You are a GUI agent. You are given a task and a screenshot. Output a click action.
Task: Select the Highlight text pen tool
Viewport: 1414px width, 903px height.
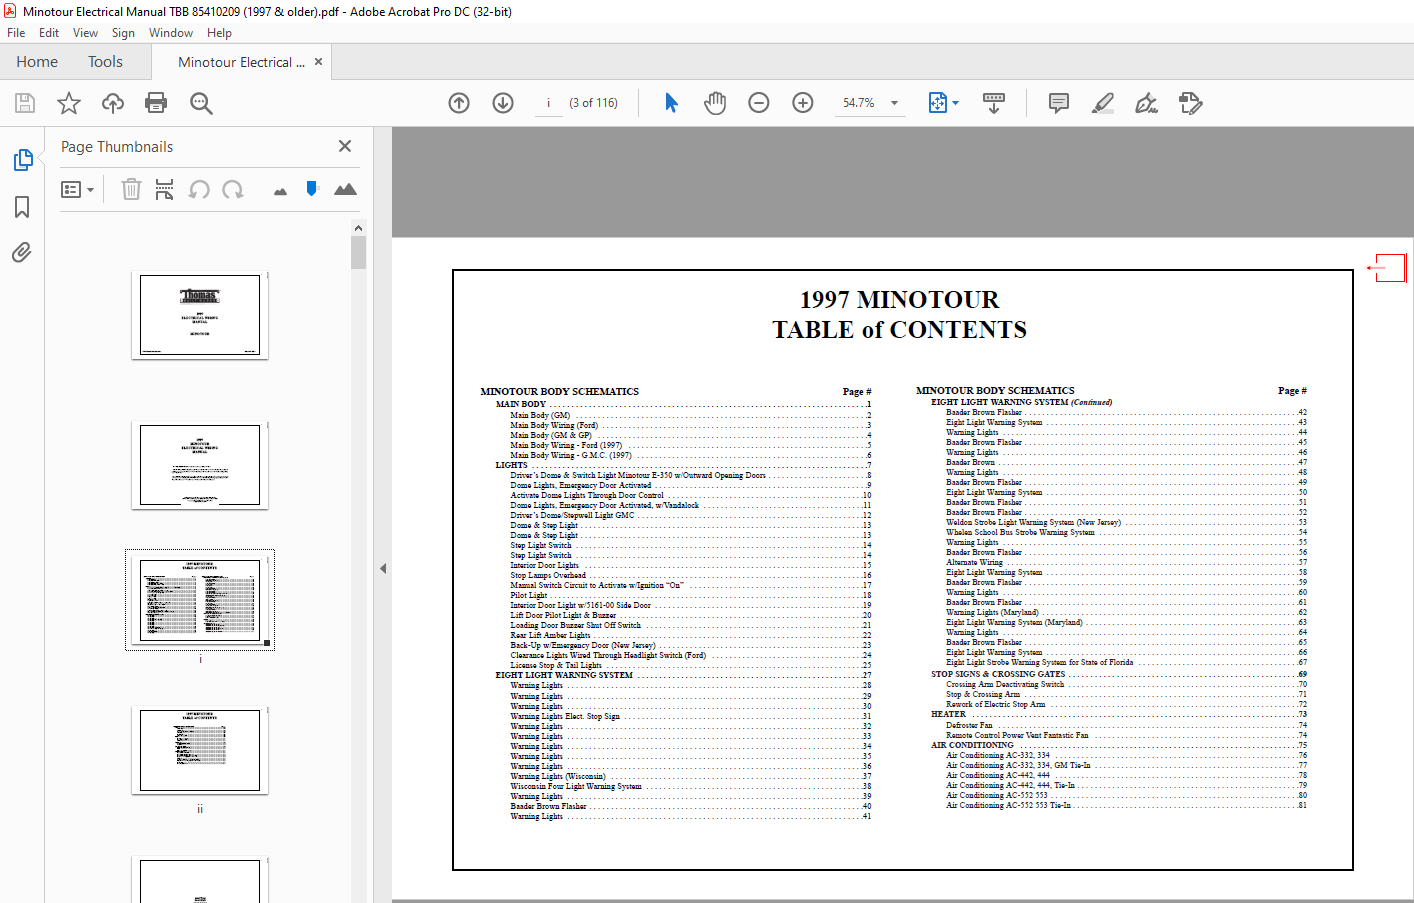(x=1103, y=103)
